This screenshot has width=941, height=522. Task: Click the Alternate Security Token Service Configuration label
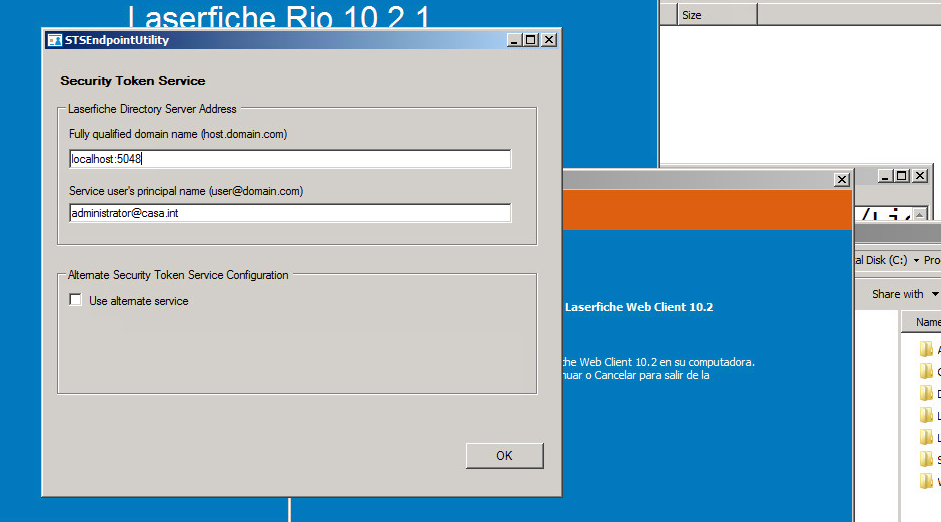pos(178,275)
